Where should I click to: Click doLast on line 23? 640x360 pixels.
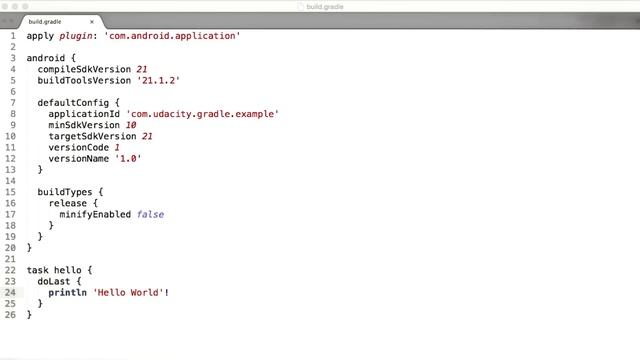point(54,281)
